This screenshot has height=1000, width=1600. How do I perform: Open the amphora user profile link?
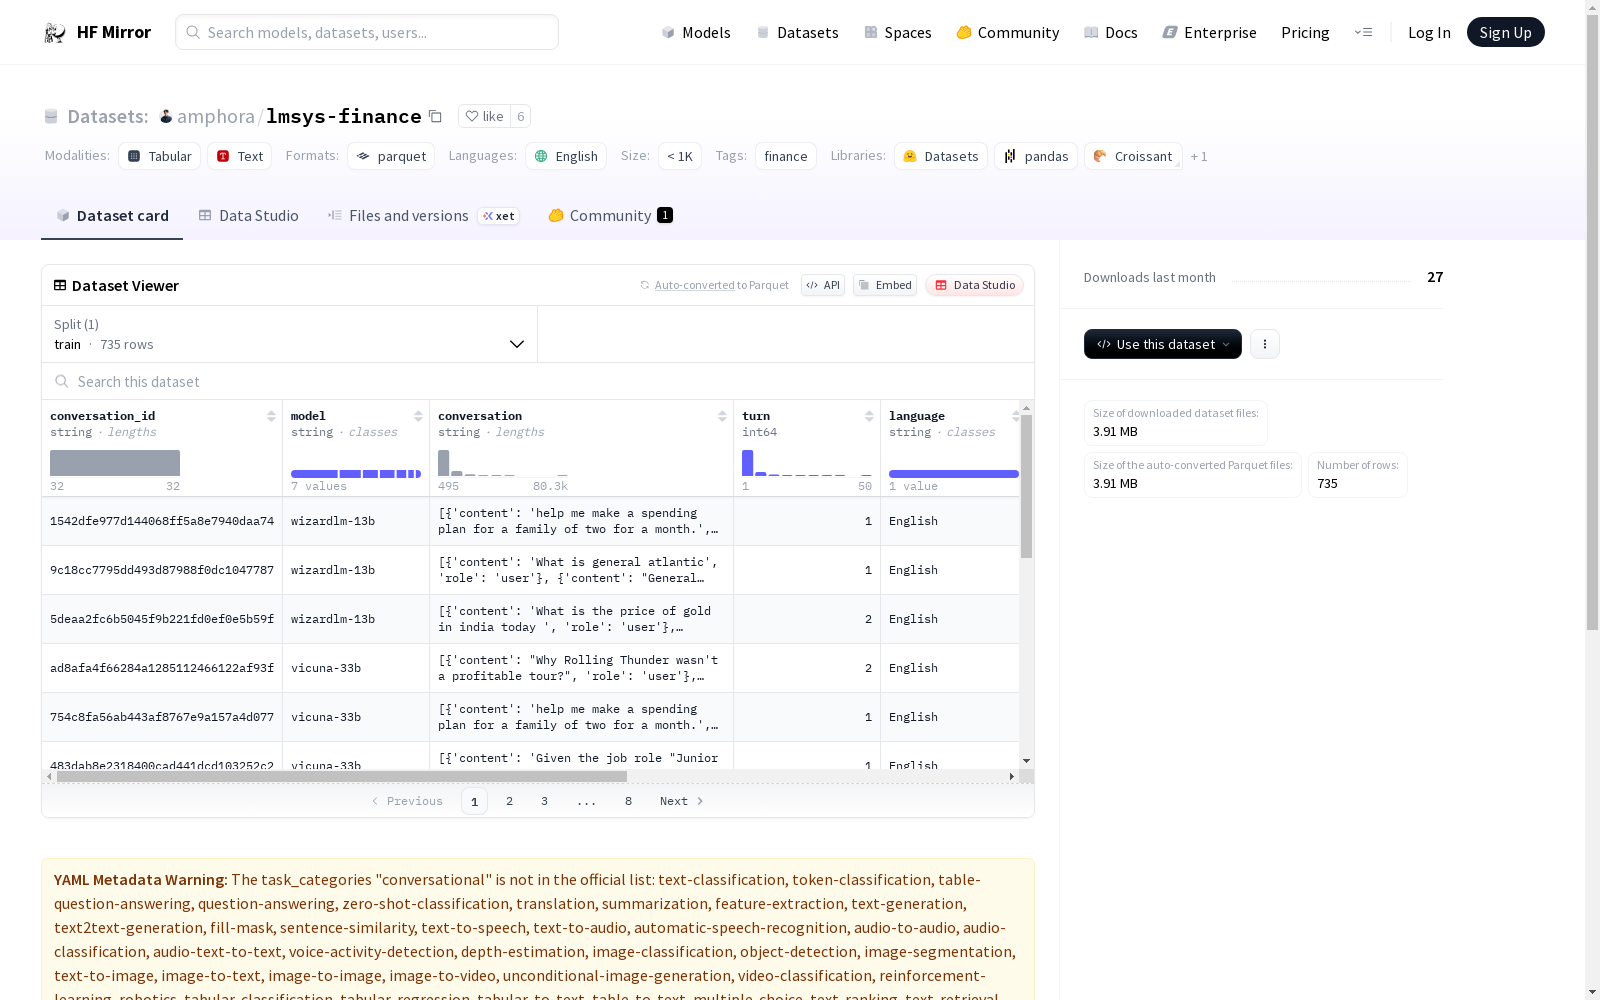tap(216, 116)
